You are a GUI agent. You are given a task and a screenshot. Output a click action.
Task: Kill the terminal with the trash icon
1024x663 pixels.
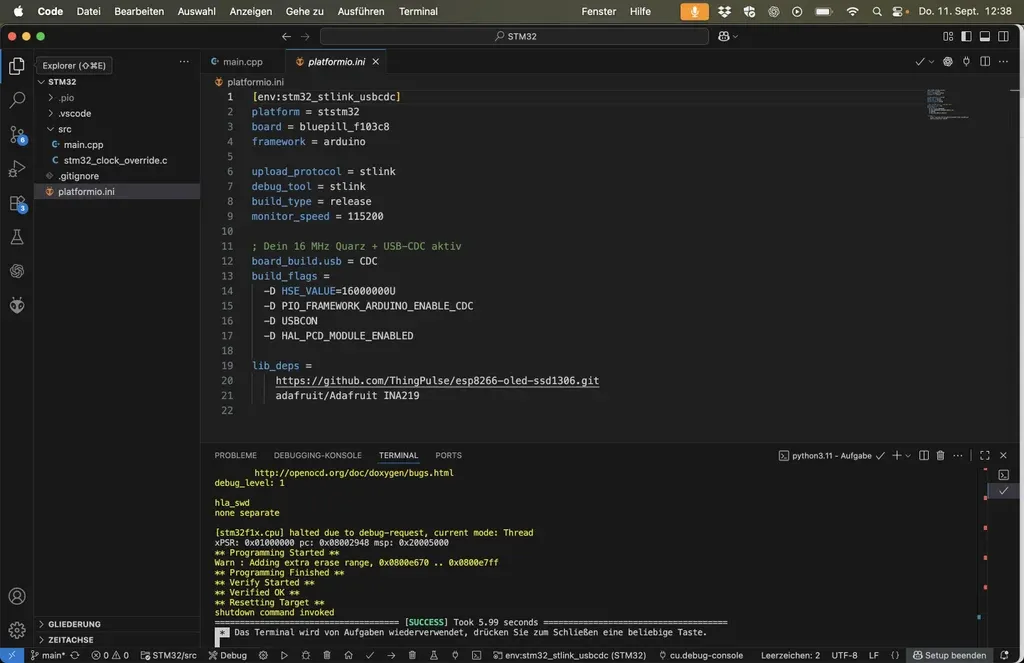coord(940,455)
